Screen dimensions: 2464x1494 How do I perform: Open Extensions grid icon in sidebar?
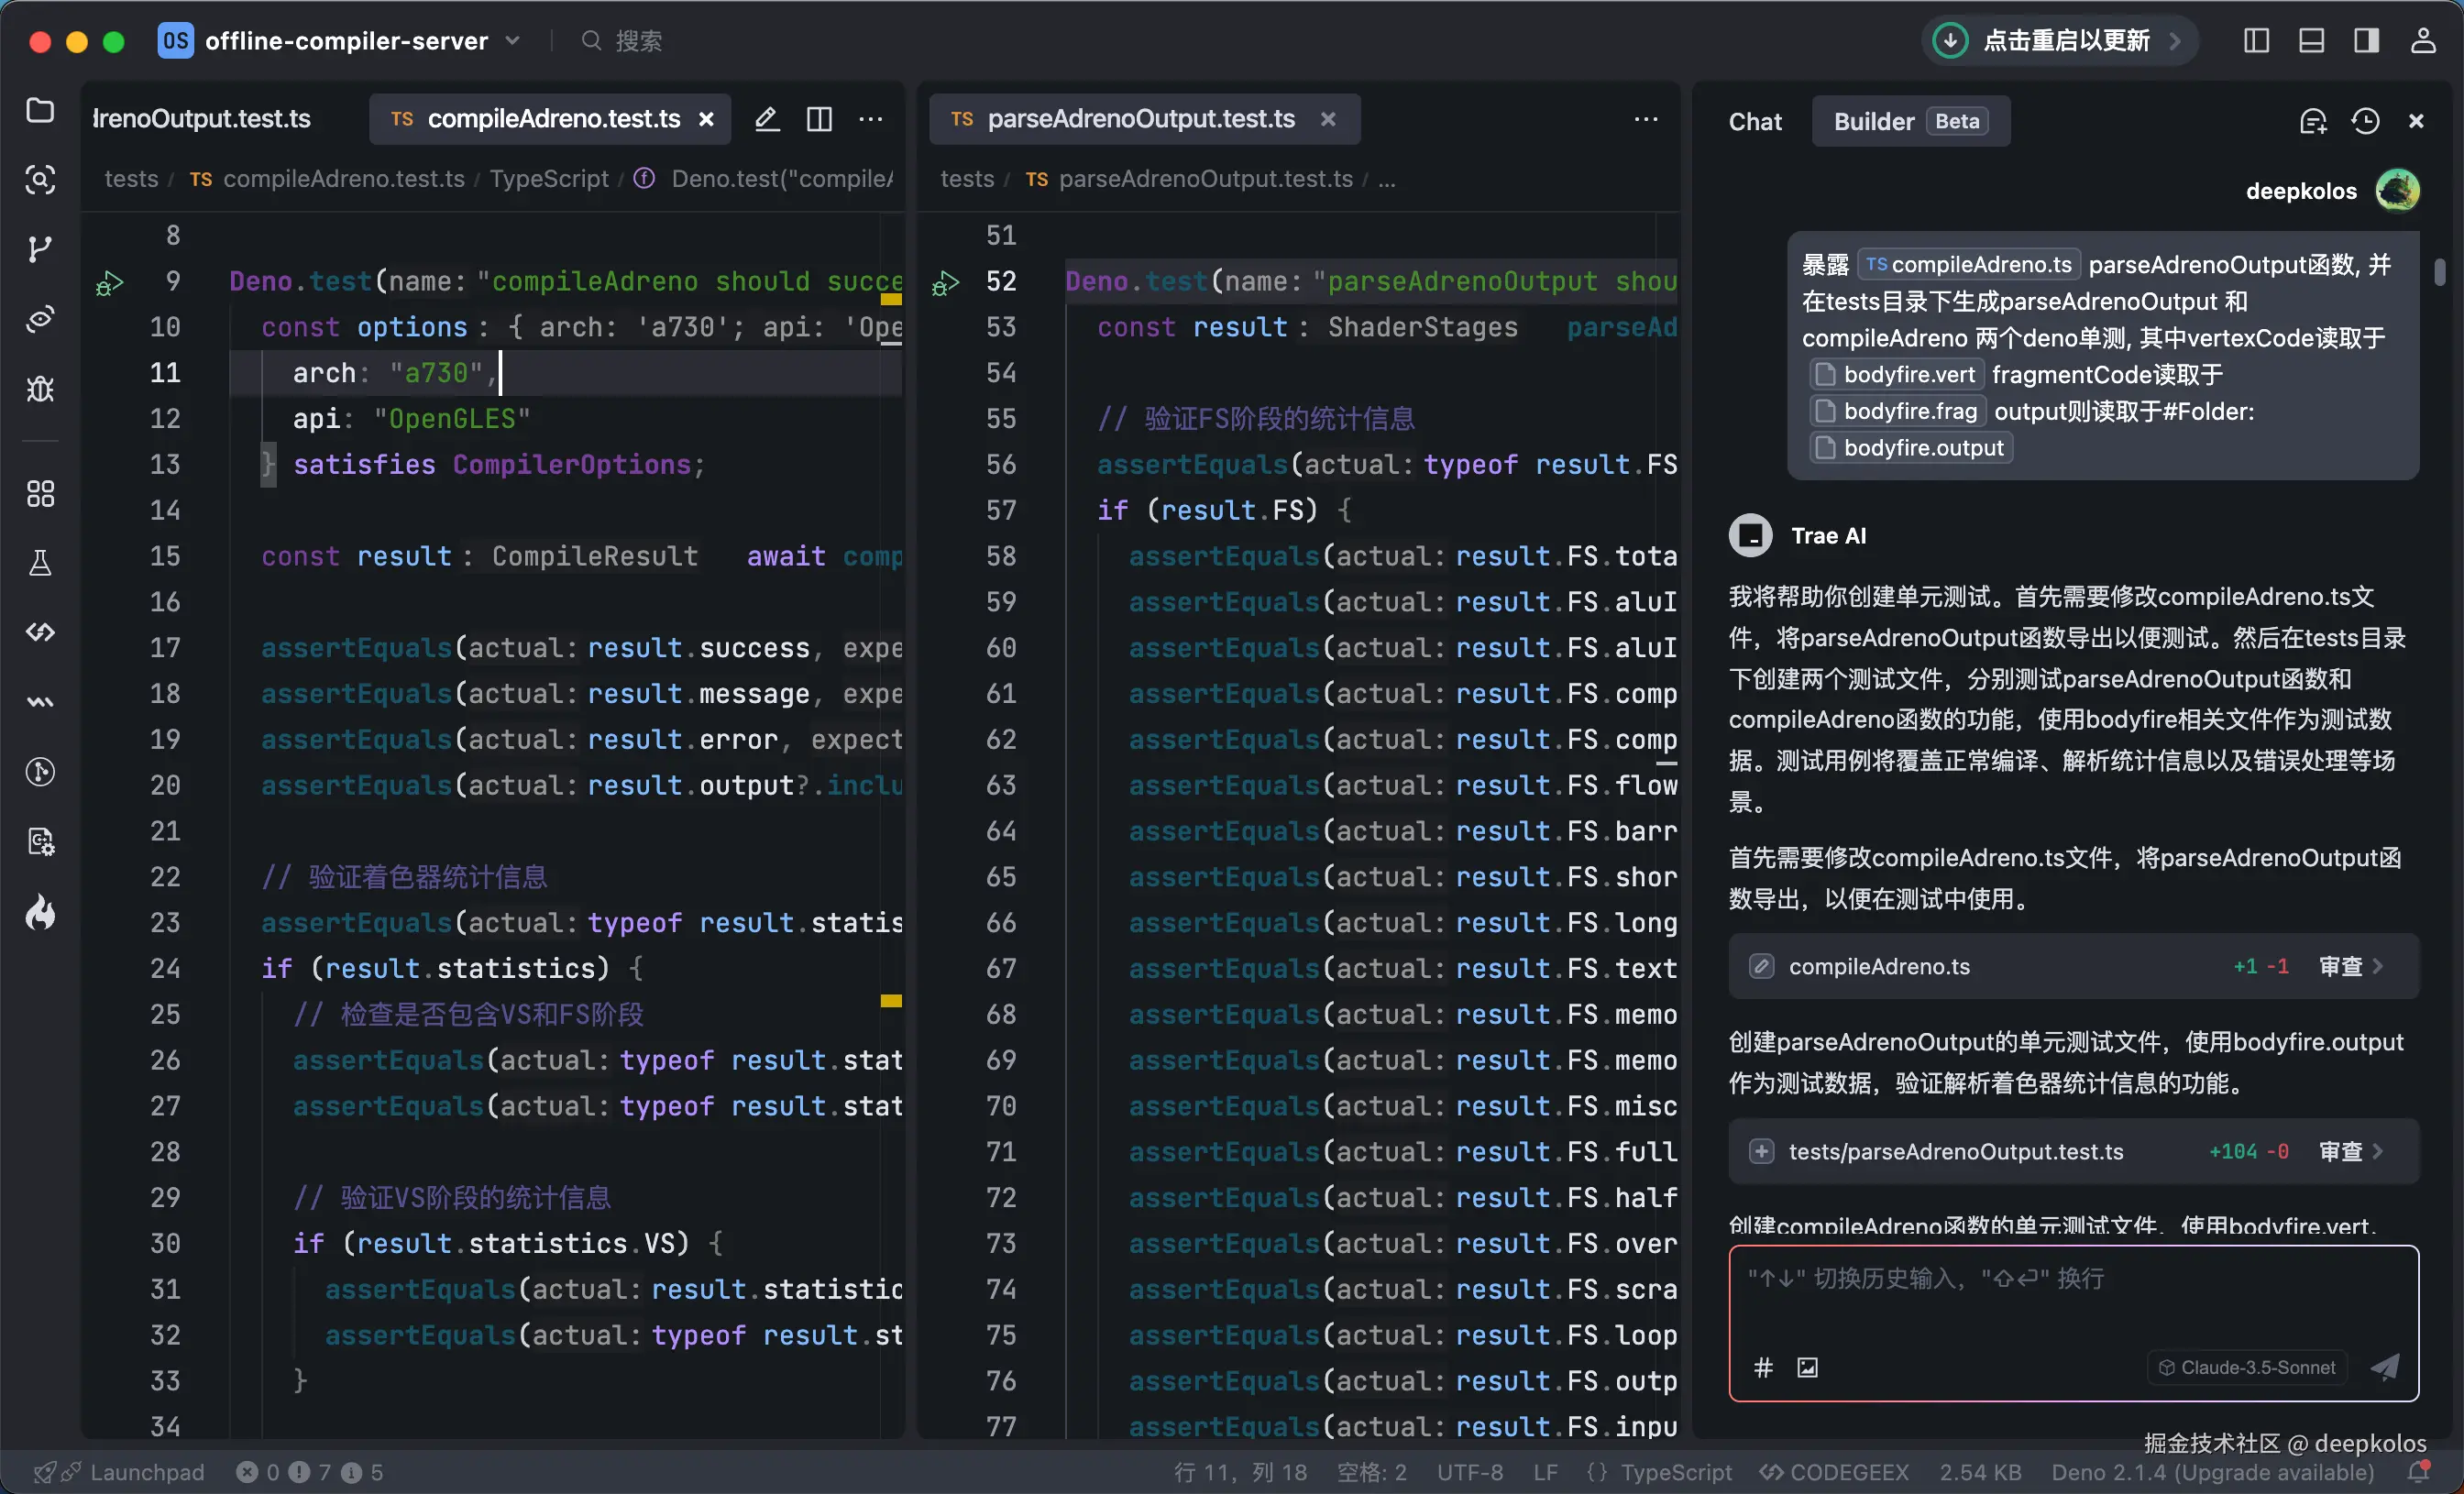tap(40, 494)
